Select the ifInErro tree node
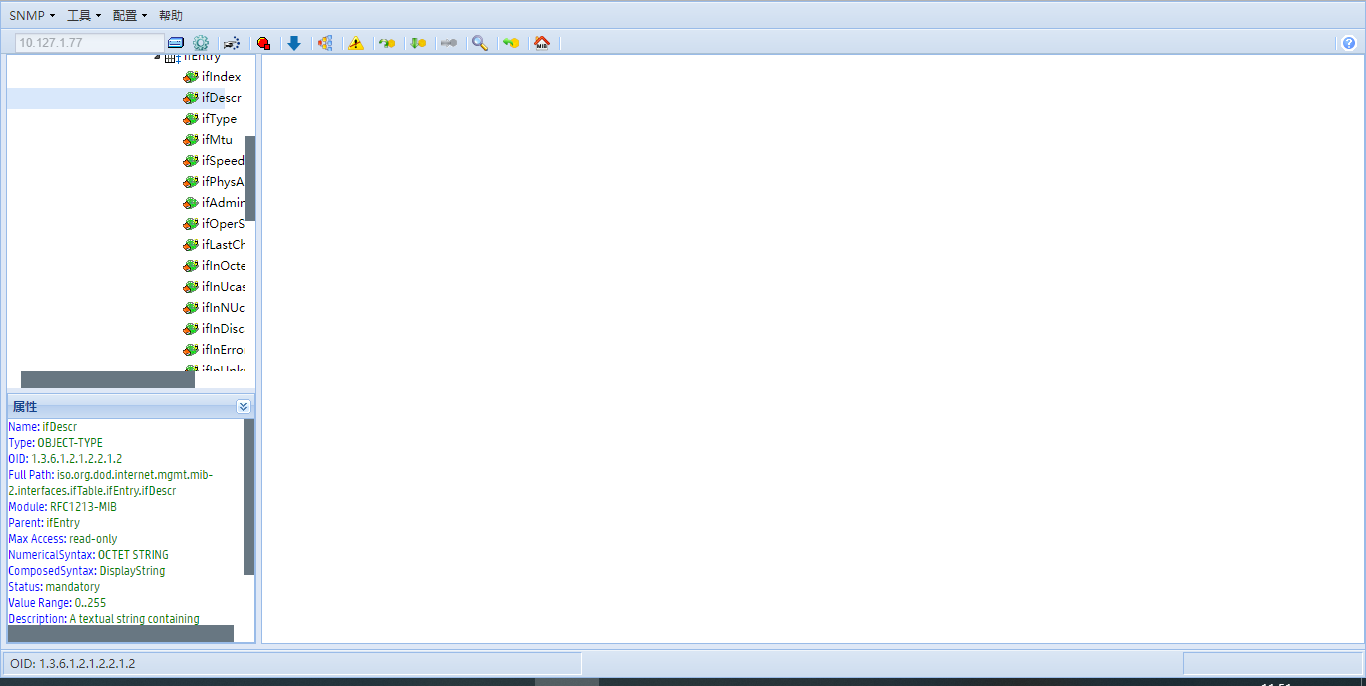 (222, 350)
